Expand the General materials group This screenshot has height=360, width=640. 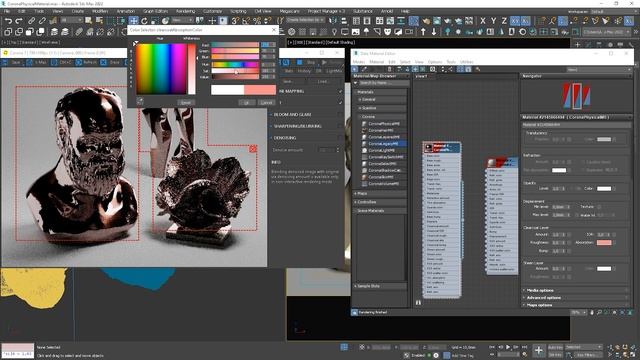point(381,99)
